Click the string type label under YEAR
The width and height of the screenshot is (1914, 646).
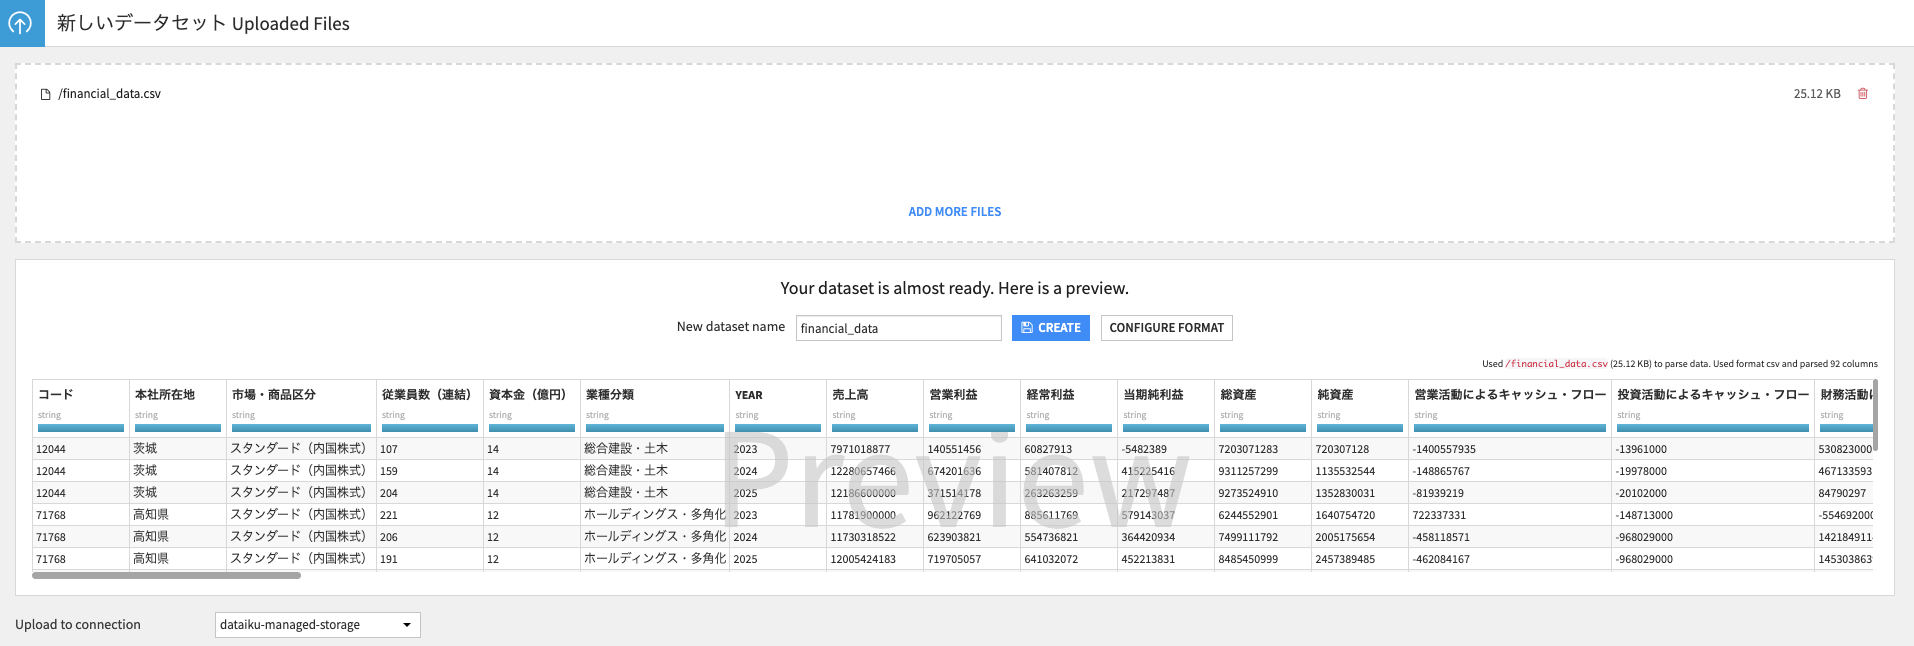click(747, 415)
